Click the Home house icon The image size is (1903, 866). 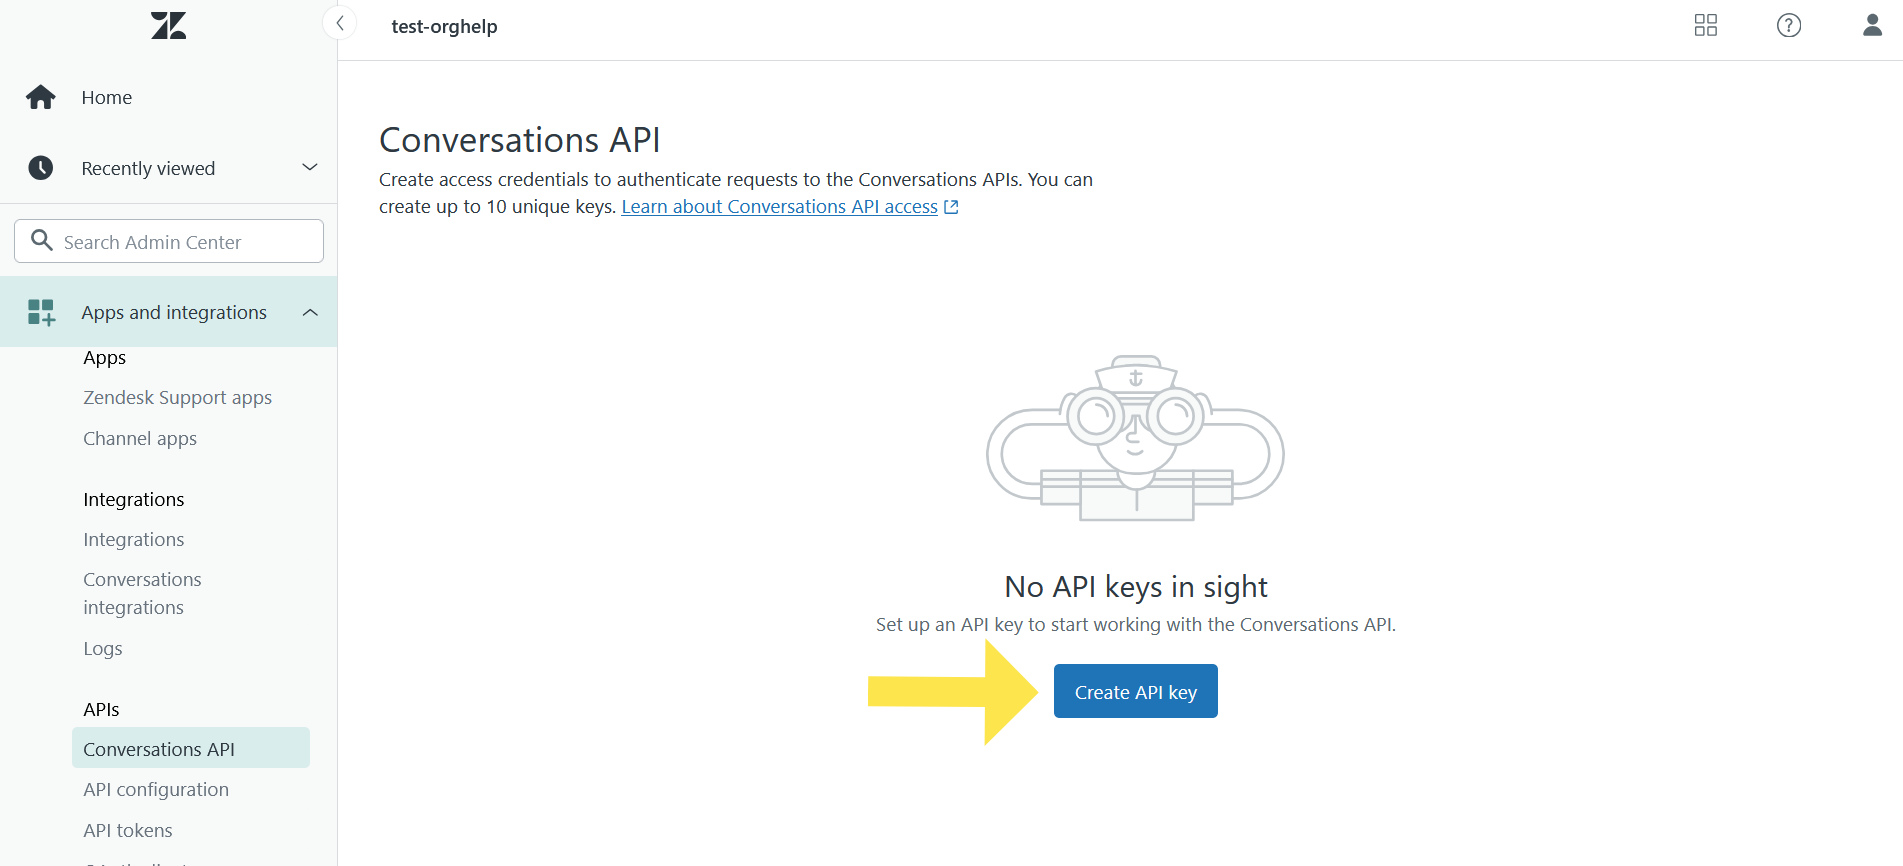coord(41,98)
